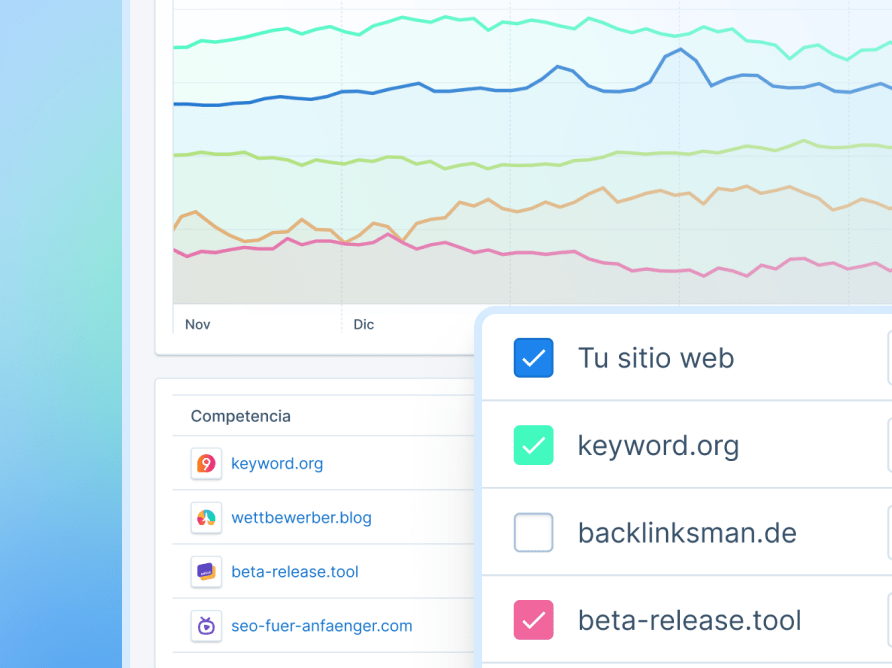The width and height of the screenshot is (892, 668).
Task: Click the seo-fuer-anfaenger.com site icon
Action: coord(206,626)
